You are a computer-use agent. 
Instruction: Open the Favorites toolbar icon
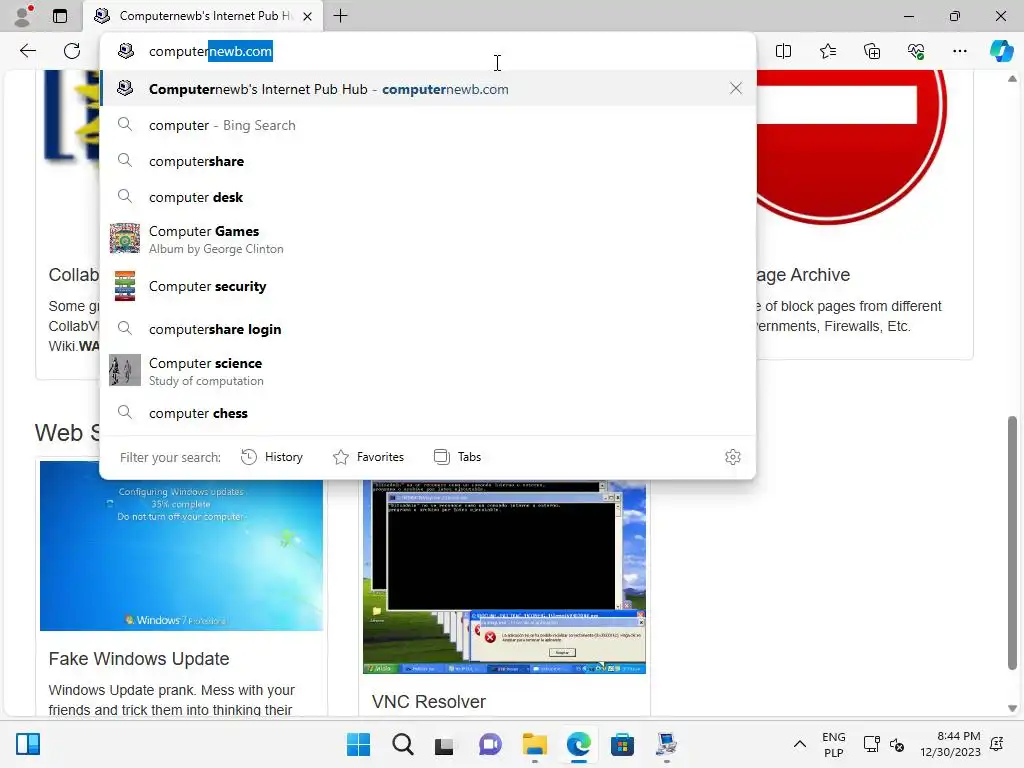(x=827, y=51)
